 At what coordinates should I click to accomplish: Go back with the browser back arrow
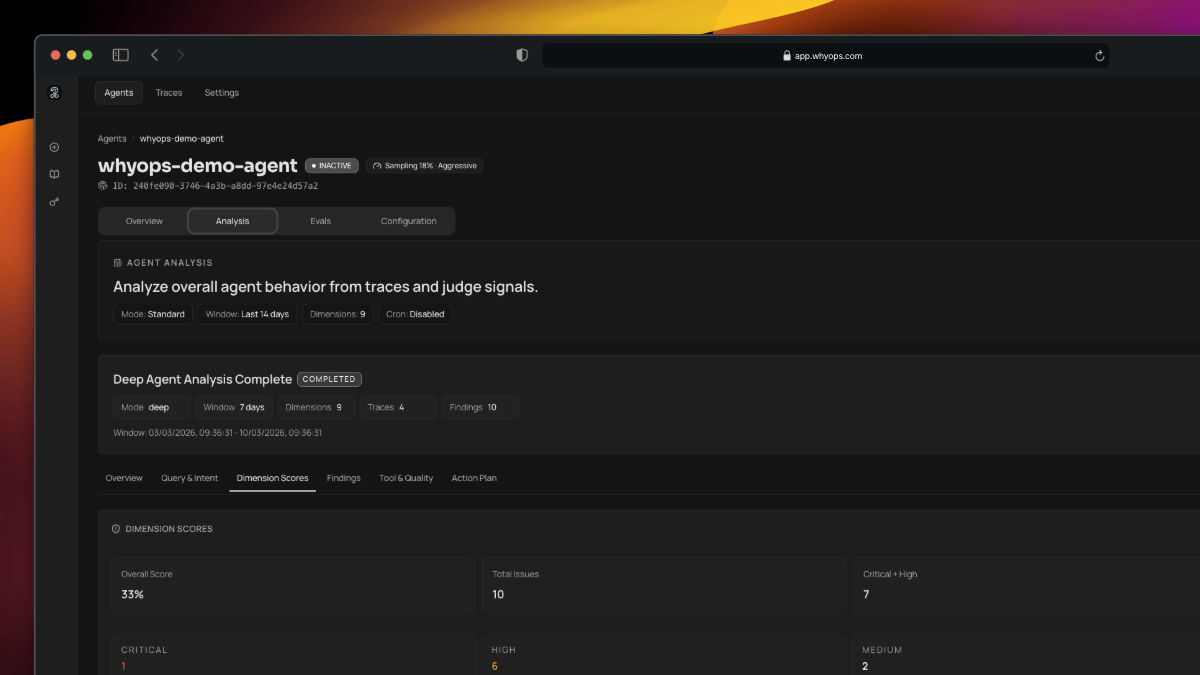[x=154, y=55]
